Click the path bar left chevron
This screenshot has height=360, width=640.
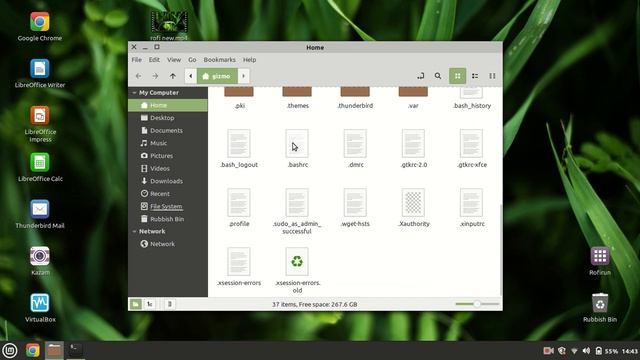(x=191, y=76)
